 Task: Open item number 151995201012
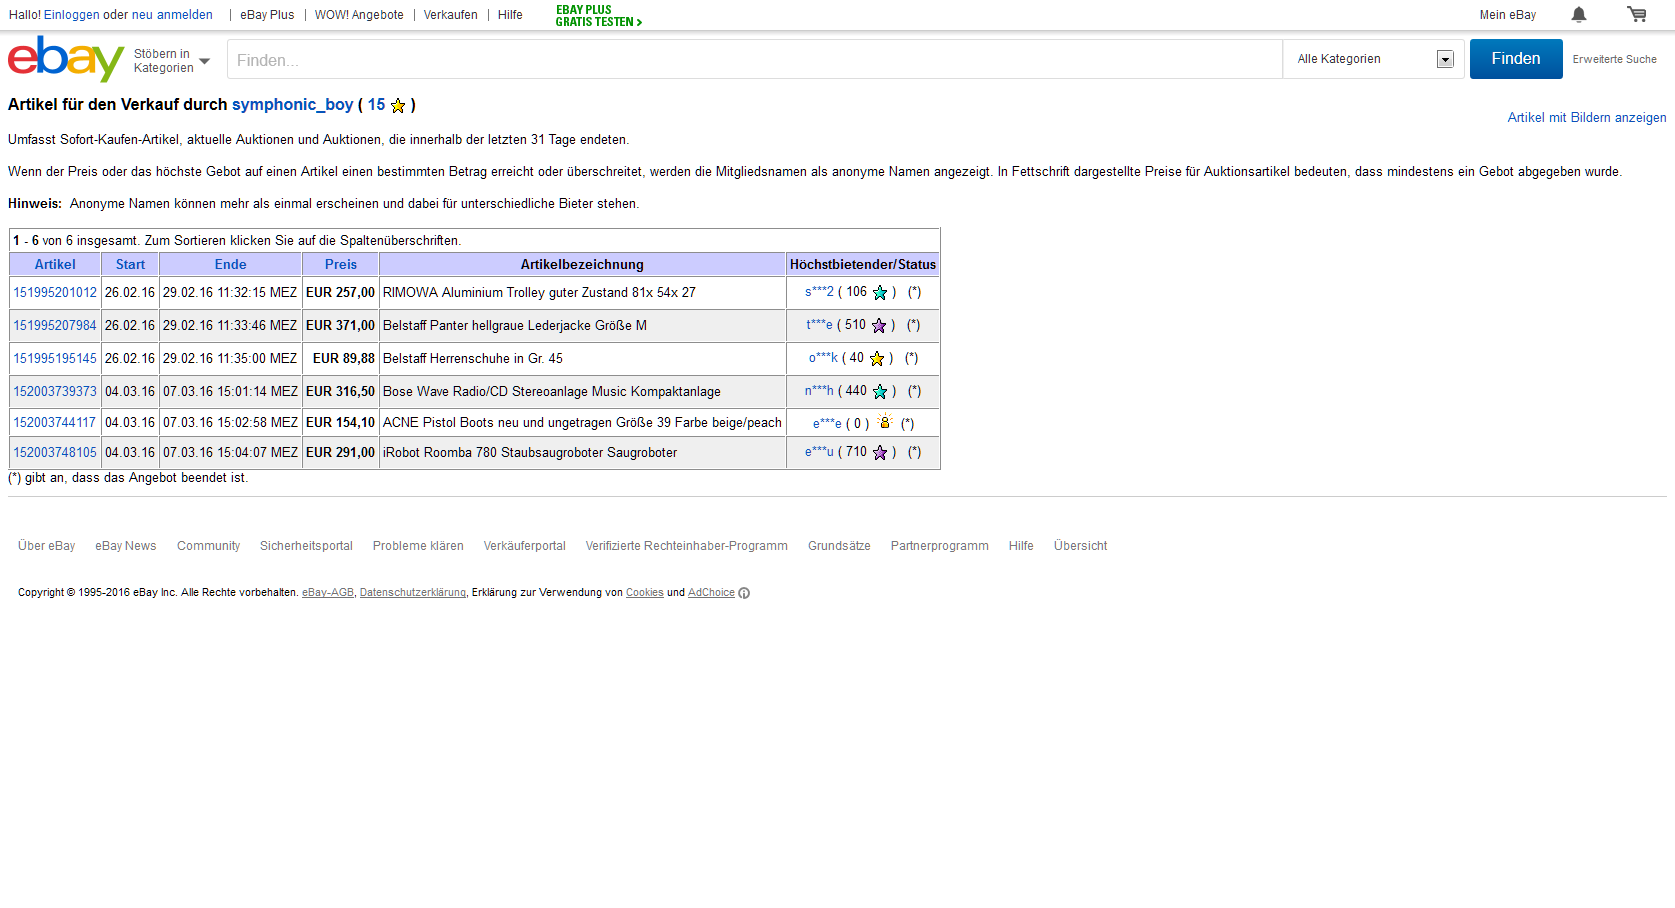click(x=55, y=293)
